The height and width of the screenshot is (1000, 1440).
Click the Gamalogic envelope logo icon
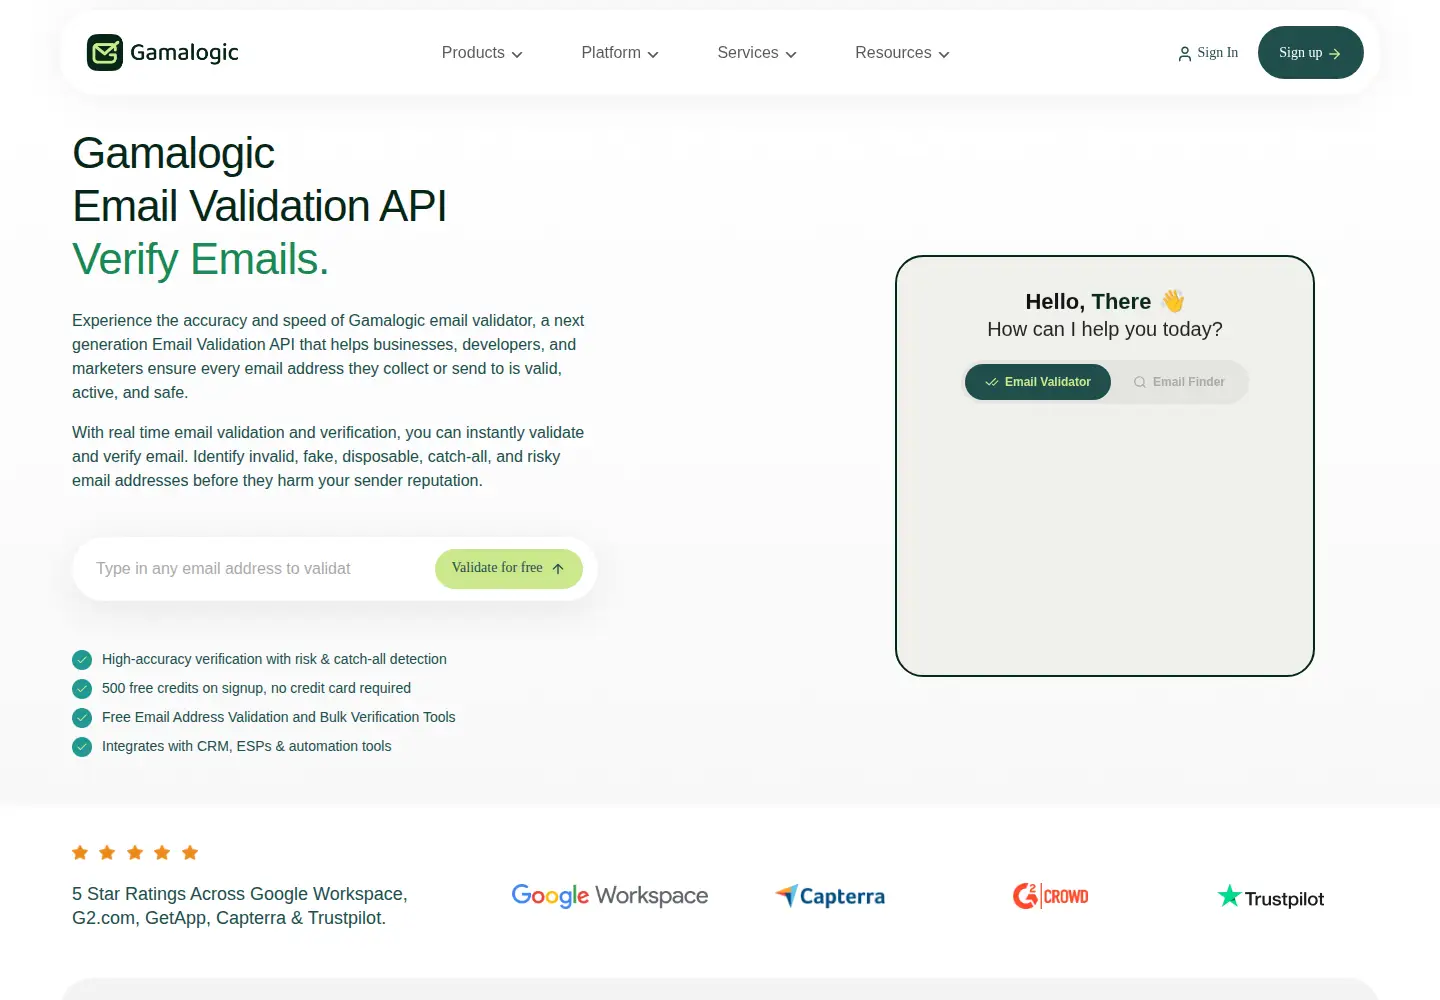pos(105,53)
